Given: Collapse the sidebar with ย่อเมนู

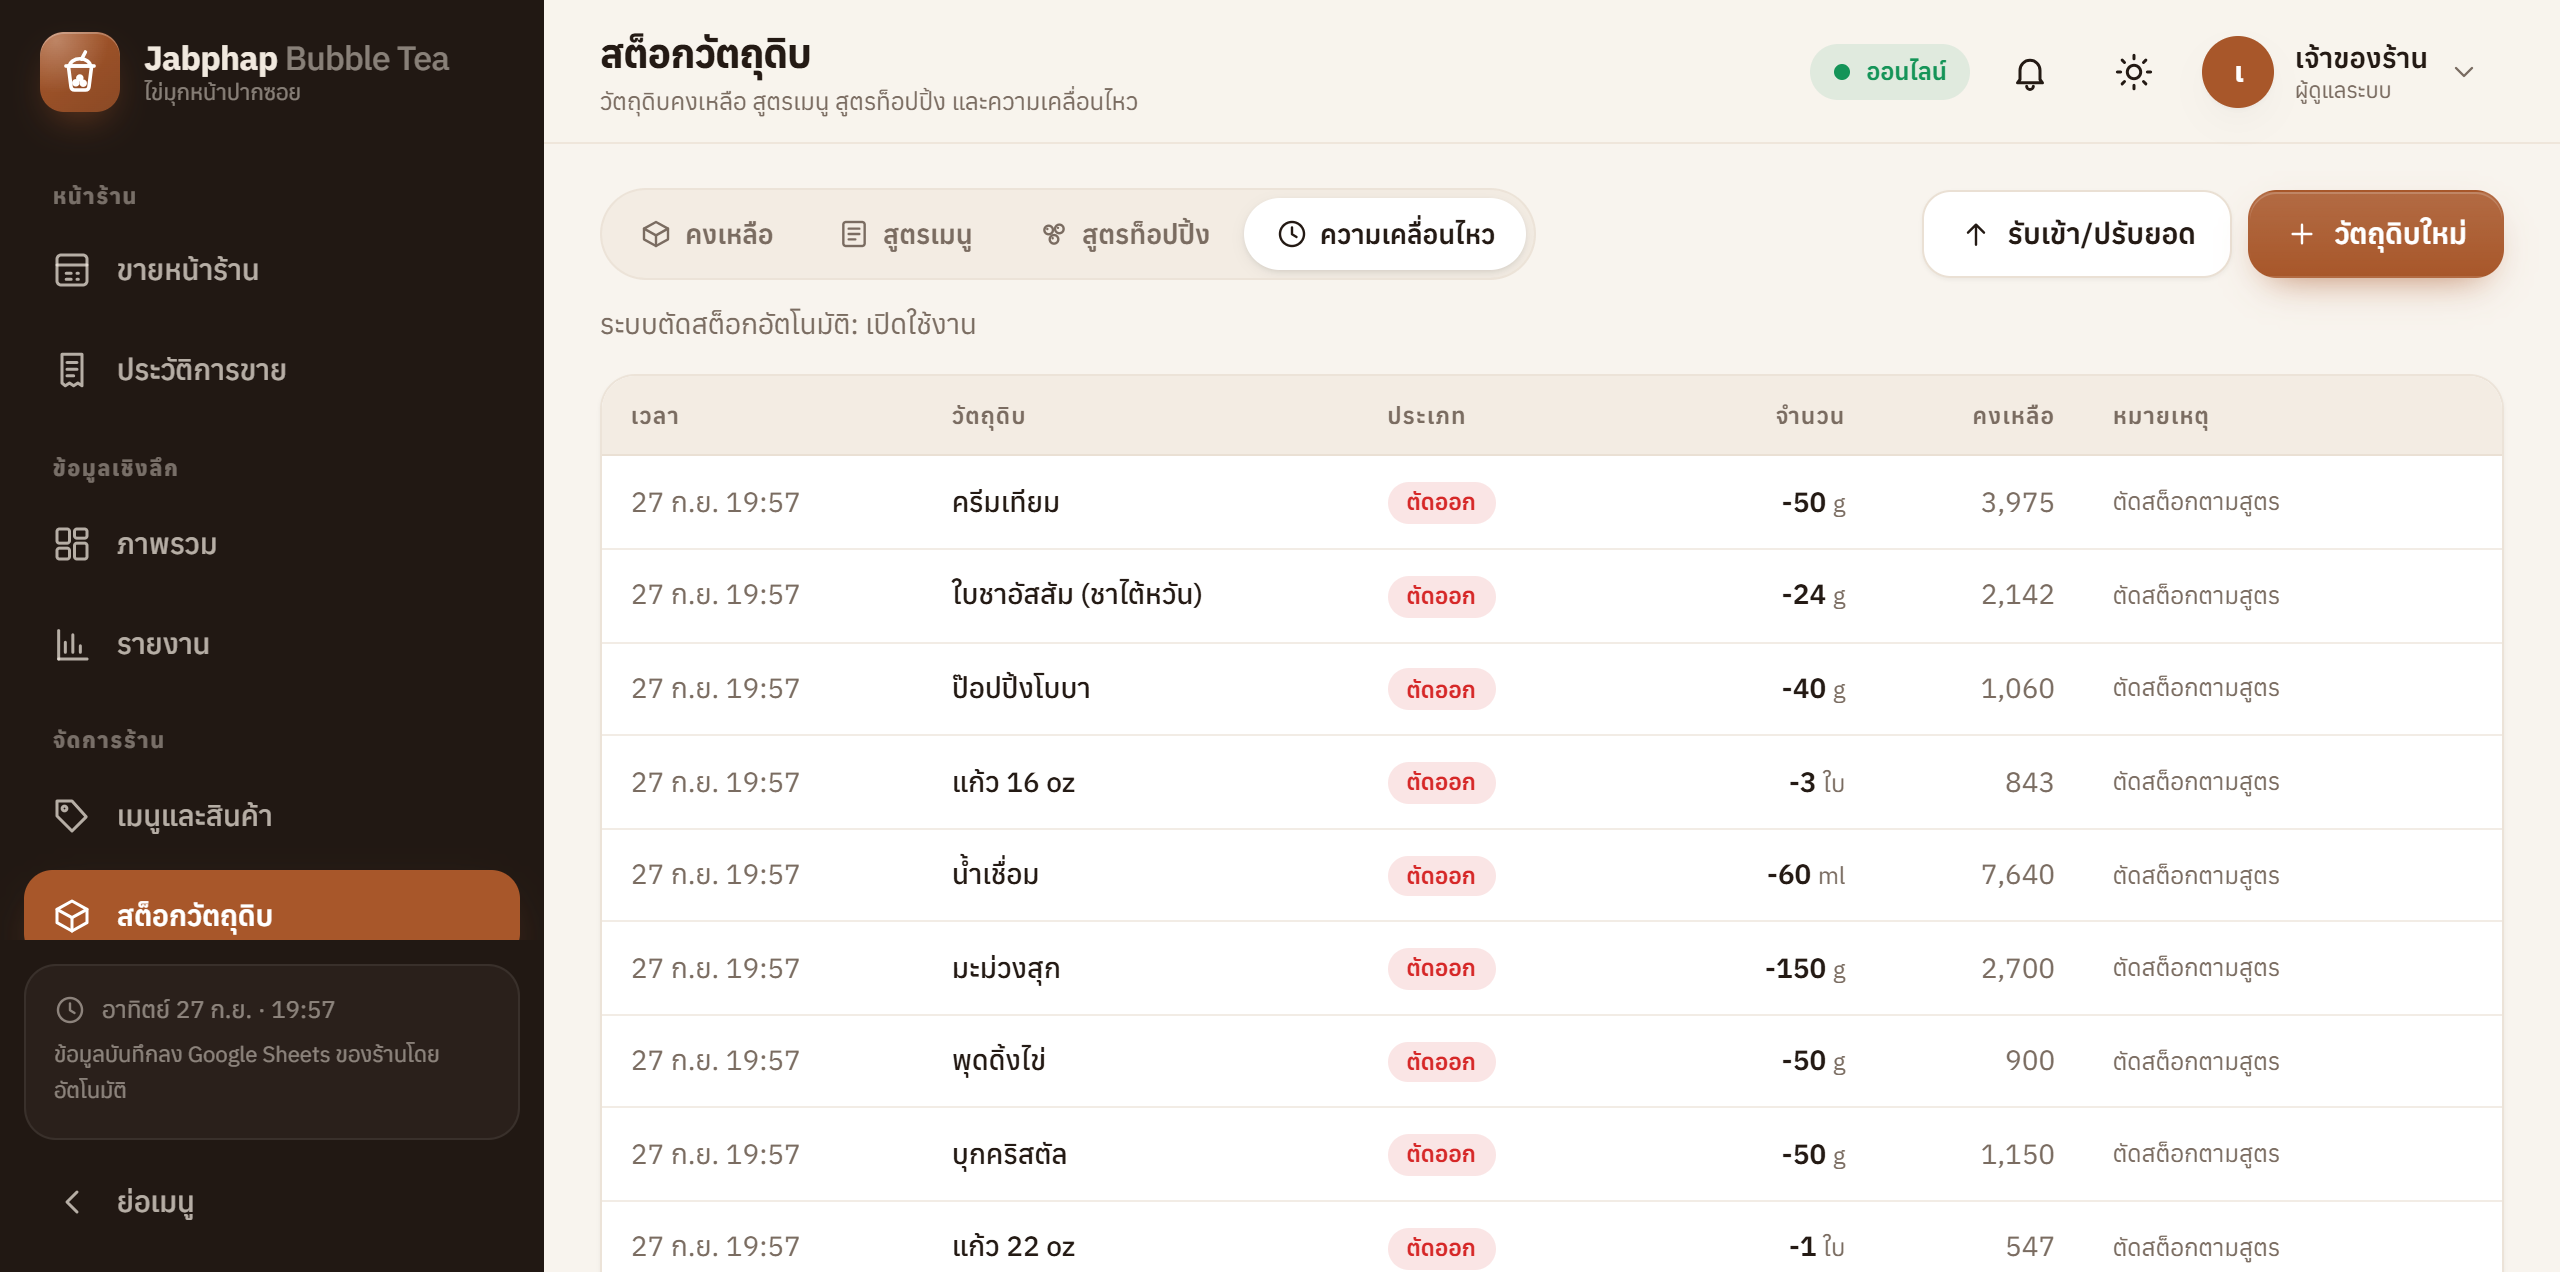Looking at the screenshot, I should pyautogui.click(x=272, y=1202).
